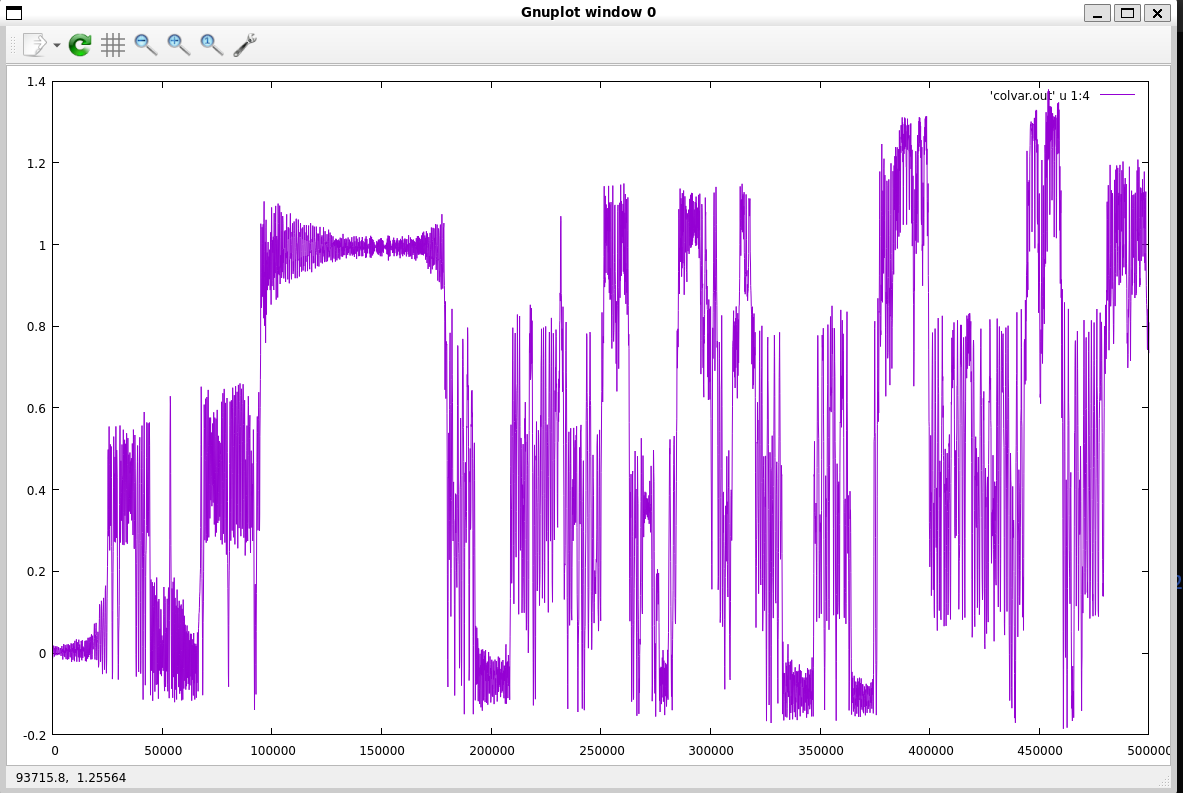Click the y-axis label -0.2
The width and height of the screenshot is (1183, 793).
click(35, 735)
